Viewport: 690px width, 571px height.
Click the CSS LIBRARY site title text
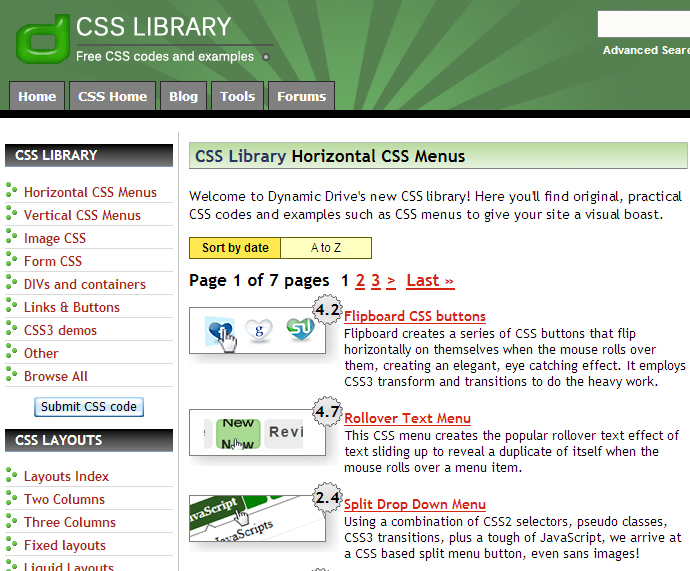click(x=154, y=26)
